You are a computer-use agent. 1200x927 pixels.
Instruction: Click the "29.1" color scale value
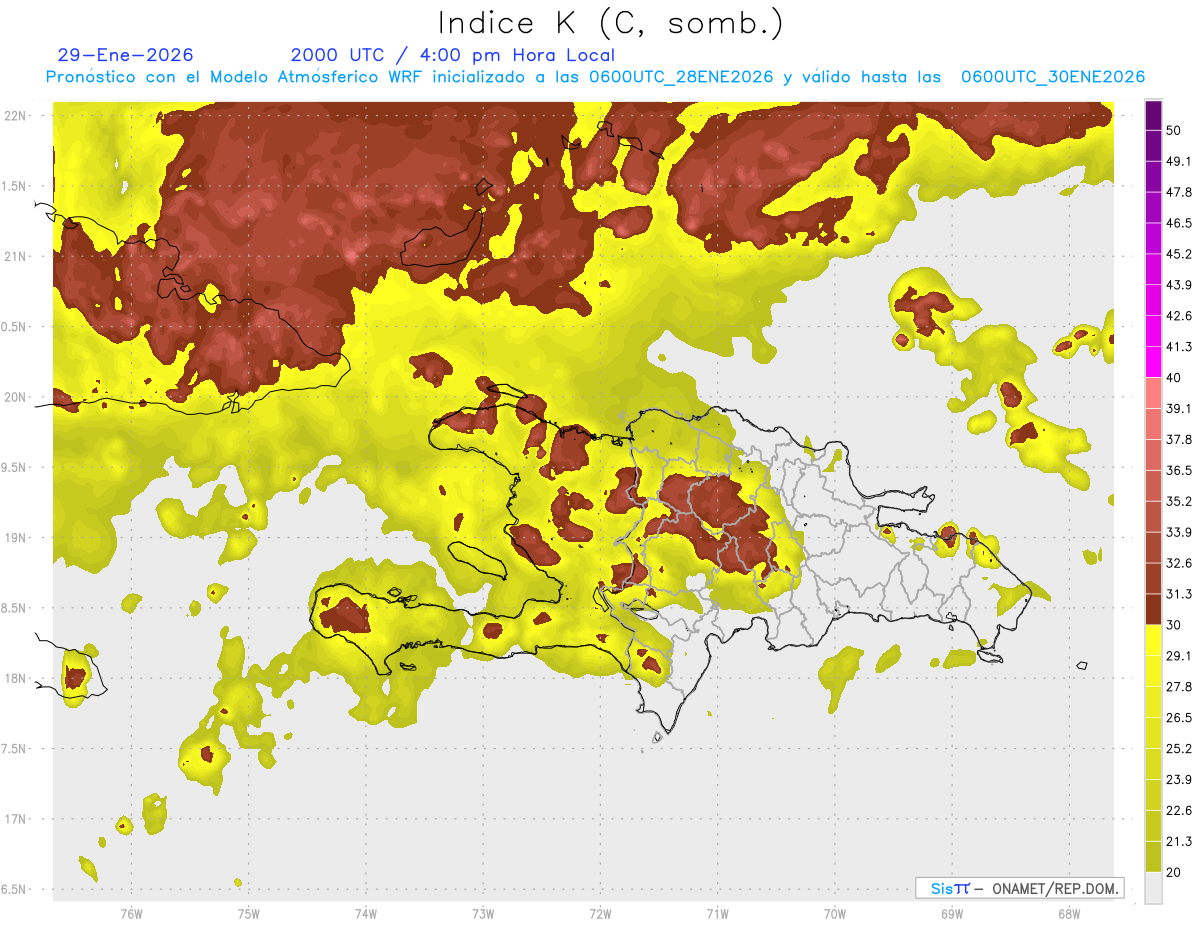coord(1178,656)
